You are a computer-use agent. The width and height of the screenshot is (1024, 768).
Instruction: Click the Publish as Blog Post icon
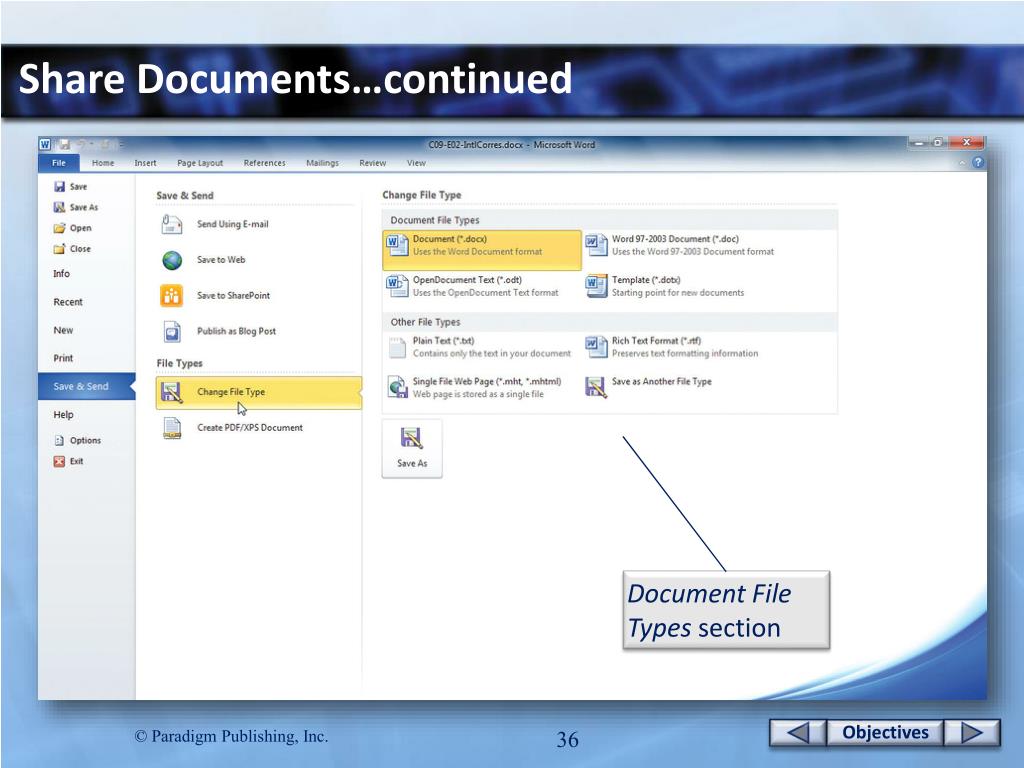click(172, 332)
